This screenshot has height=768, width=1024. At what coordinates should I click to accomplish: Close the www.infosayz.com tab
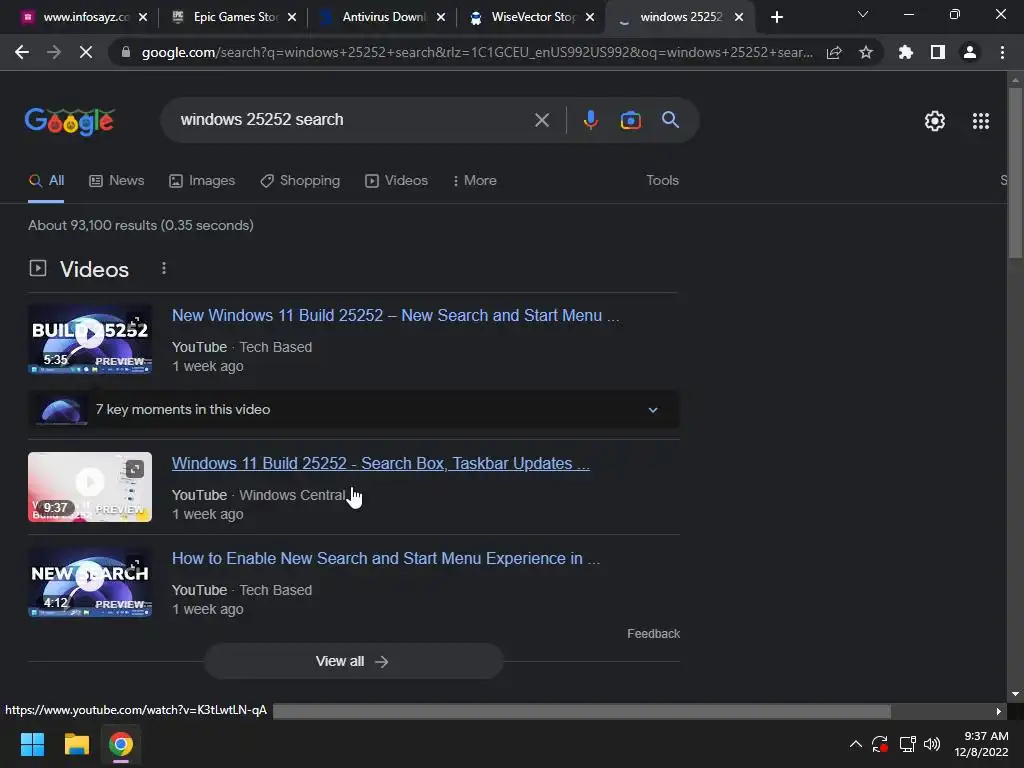143,17
